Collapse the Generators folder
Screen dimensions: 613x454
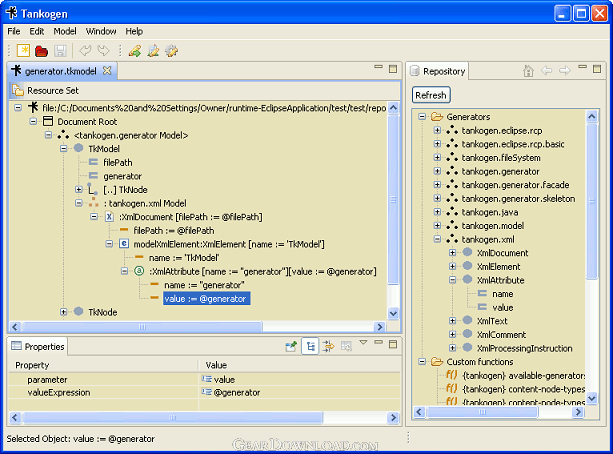pos(422,117)
